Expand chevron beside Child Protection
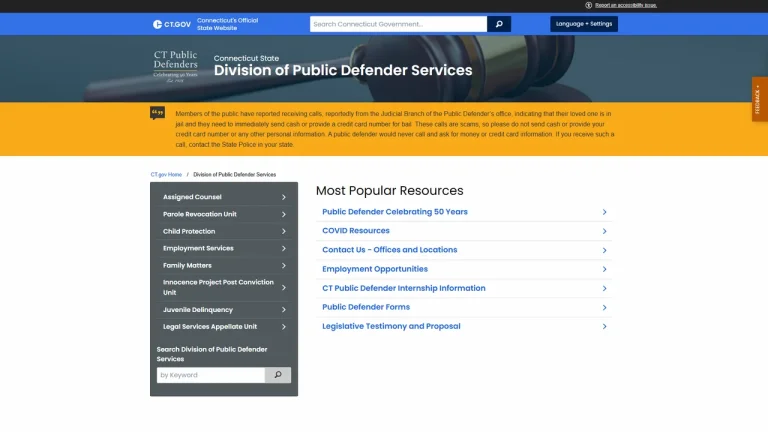Image resolution: width=768 pixels, height=432 pixels. coord(284,231)
